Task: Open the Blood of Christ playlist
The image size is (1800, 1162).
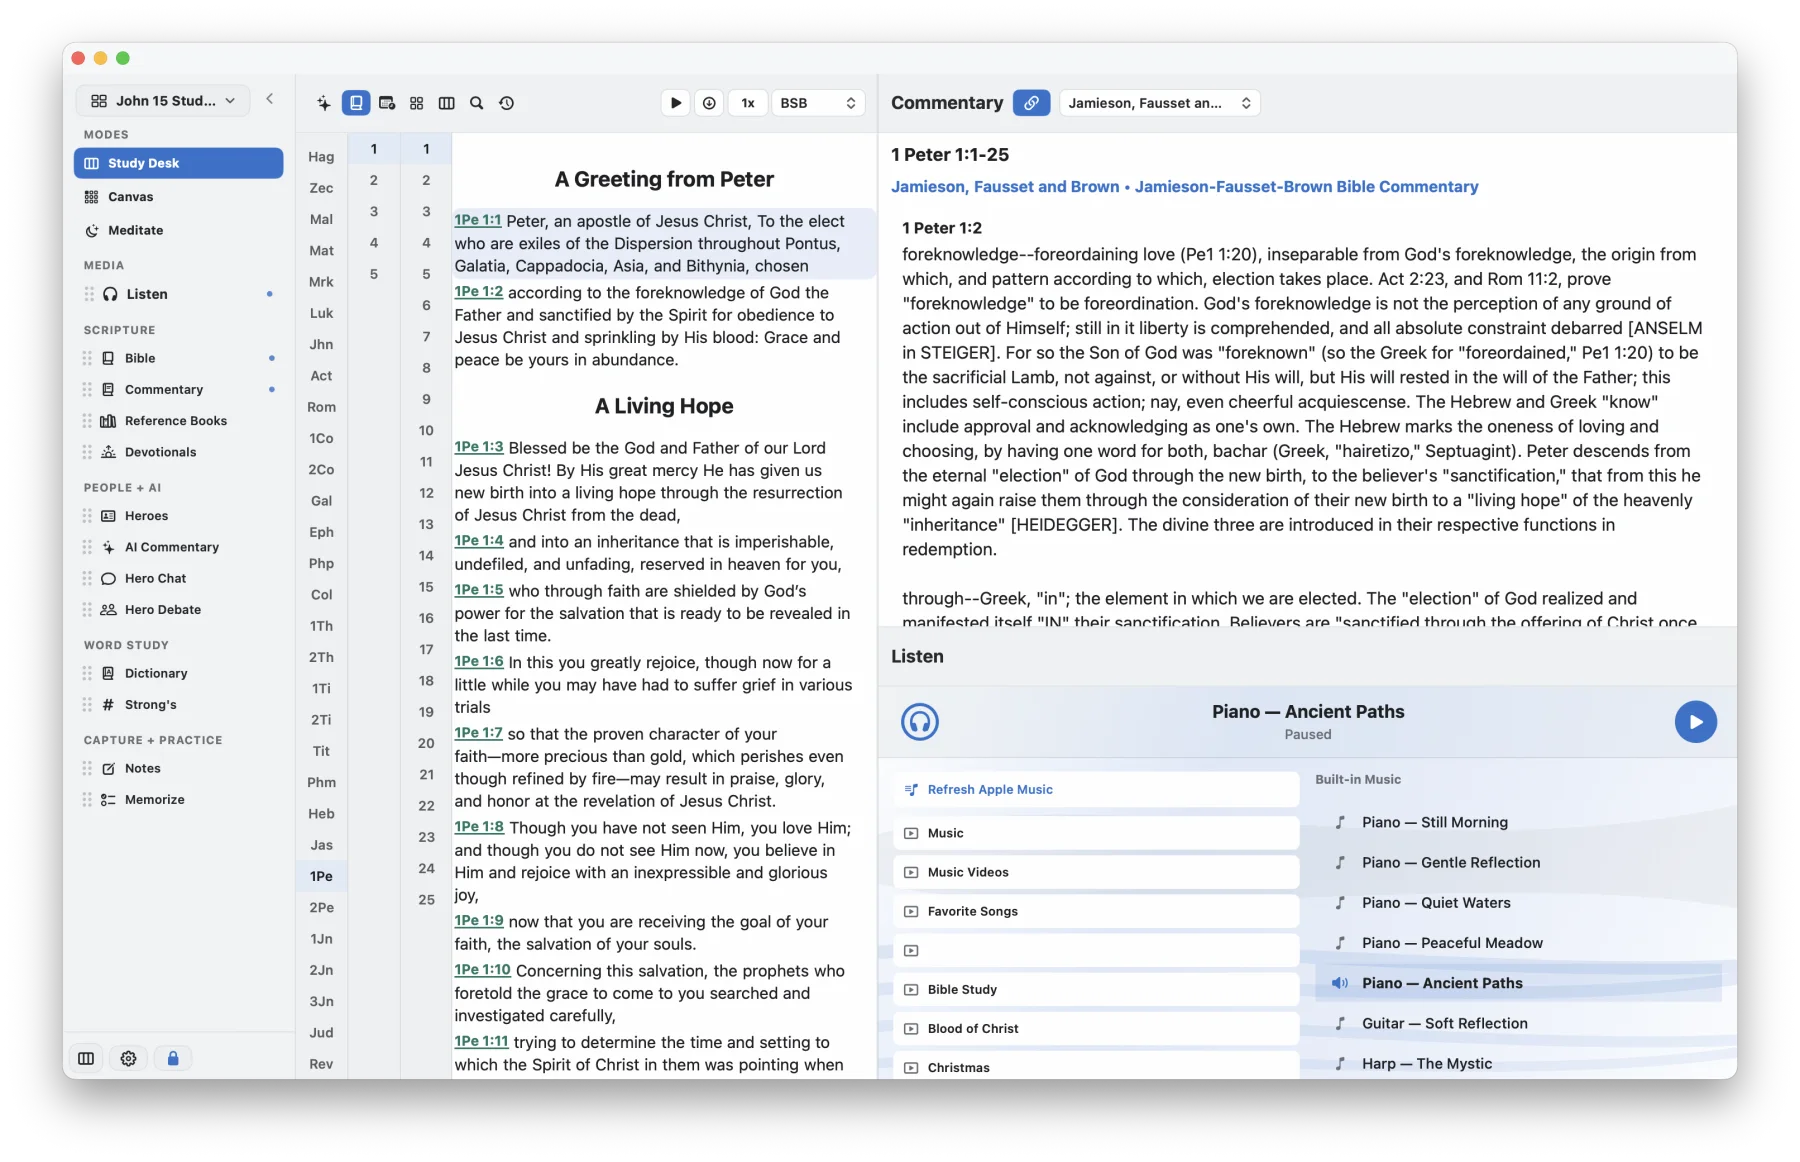Action: (x=1096, y=1028)
